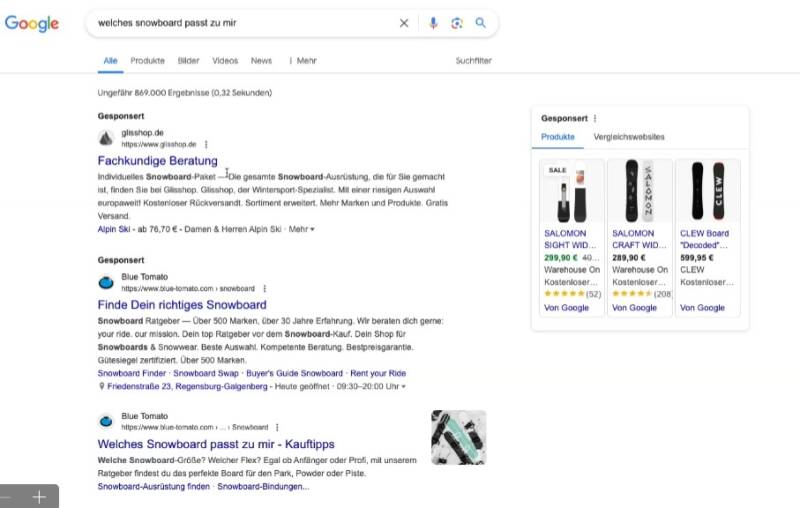Screen dimensions: 800x508
Task: Open Snowboard-Ausrüstung finden sitelink
Action: [154, 487]
